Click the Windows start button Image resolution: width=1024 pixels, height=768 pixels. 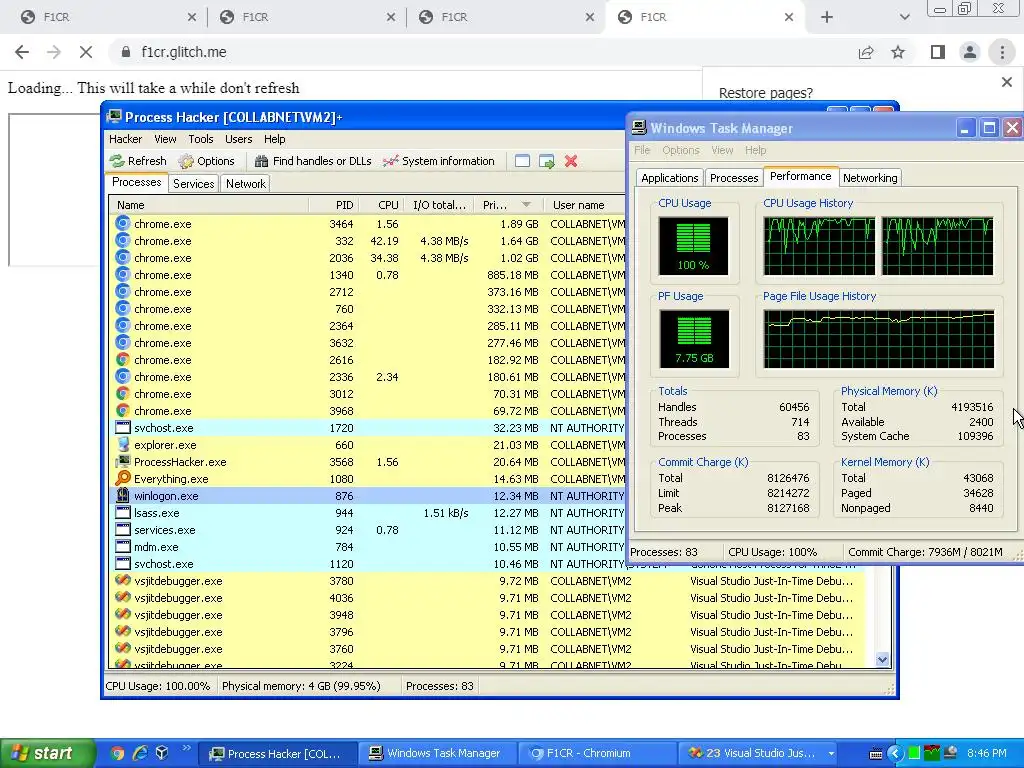click(47, 754)
